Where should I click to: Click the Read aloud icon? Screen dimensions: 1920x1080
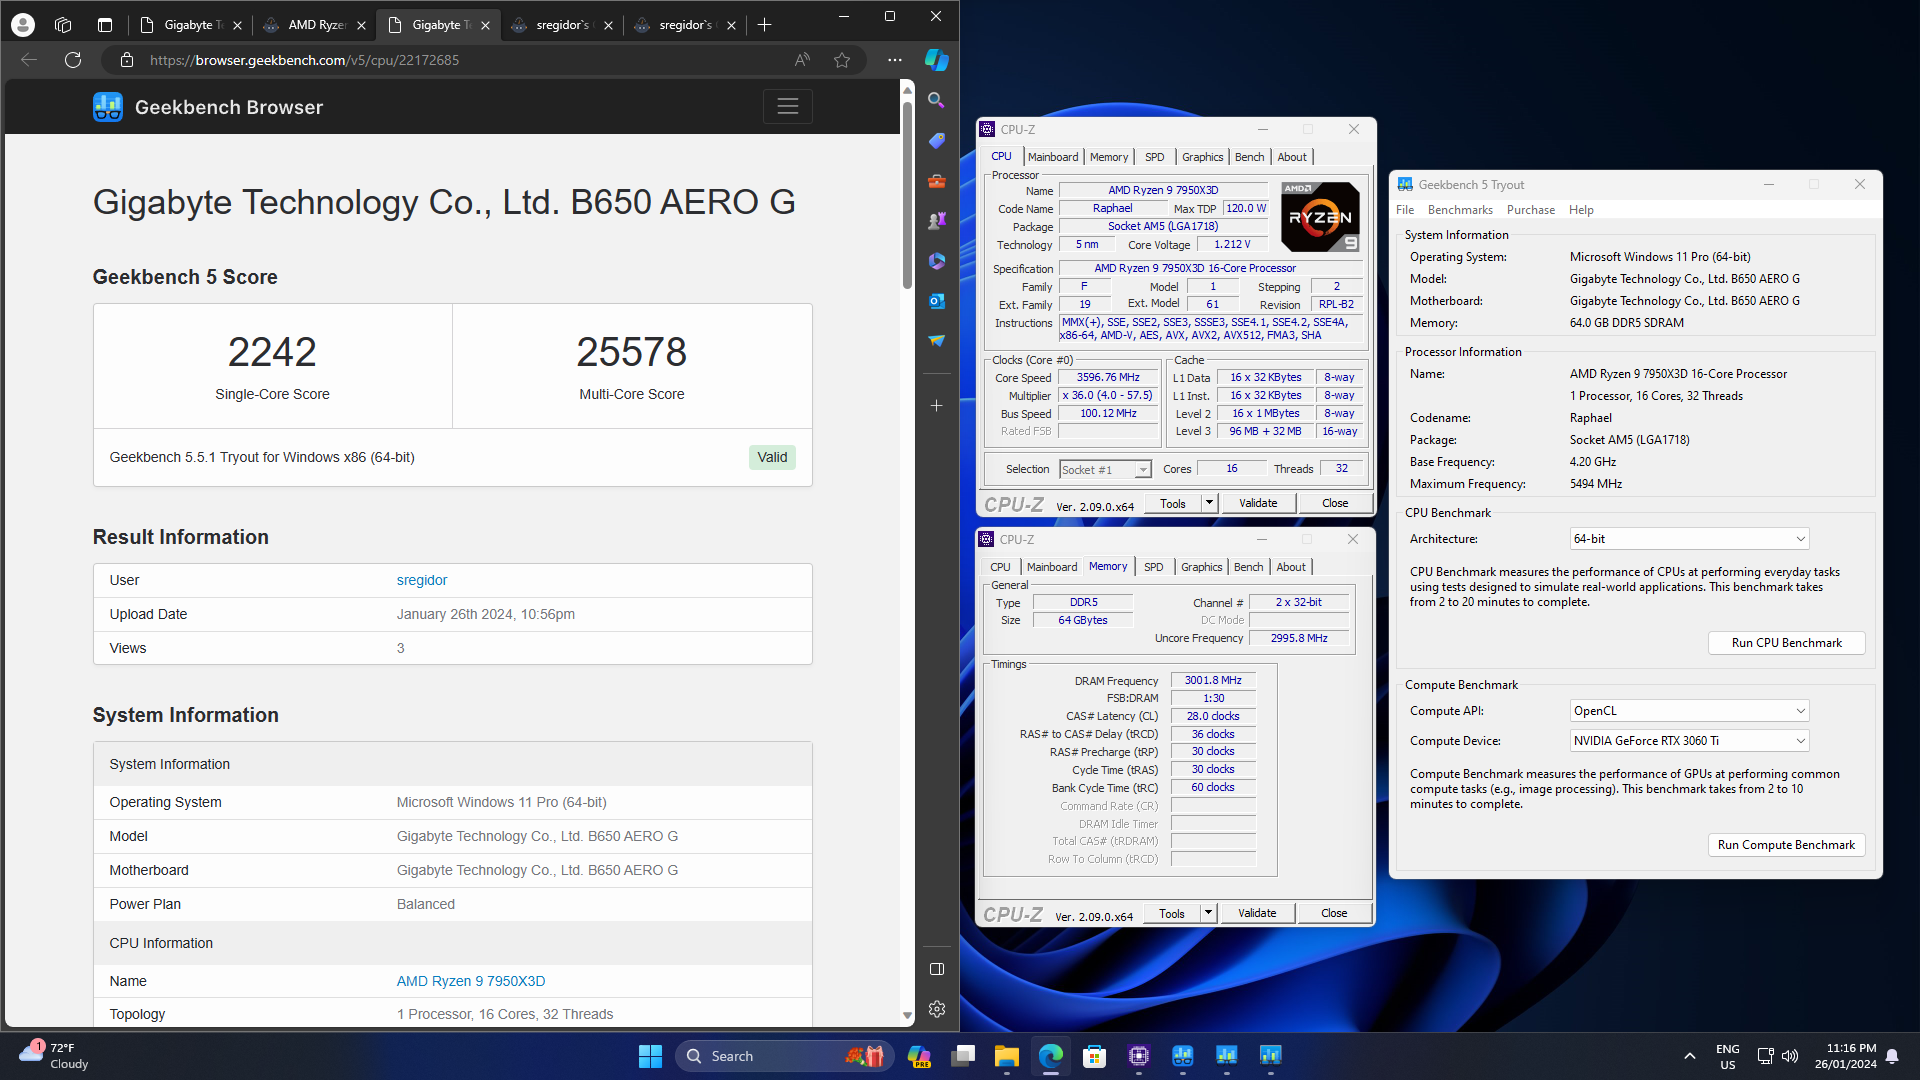(802, 60)
